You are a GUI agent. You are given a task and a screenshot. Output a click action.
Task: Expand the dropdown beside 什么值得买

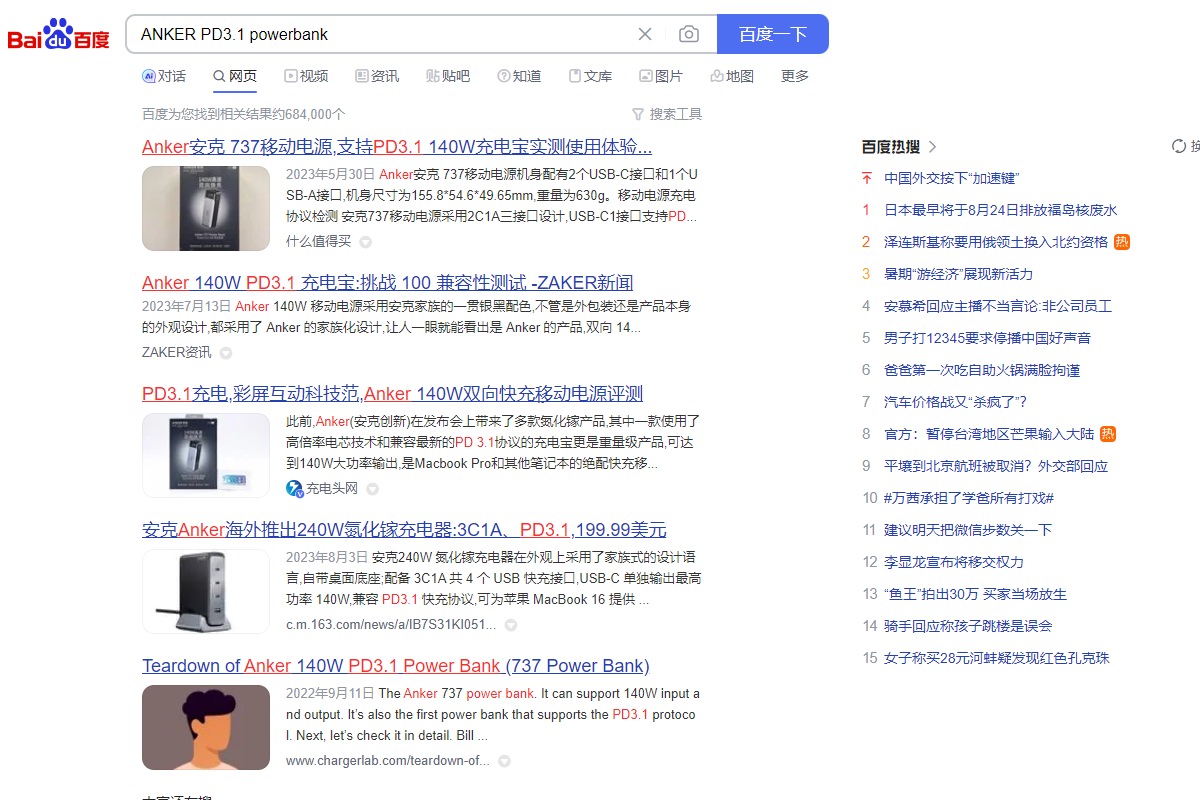366,242
